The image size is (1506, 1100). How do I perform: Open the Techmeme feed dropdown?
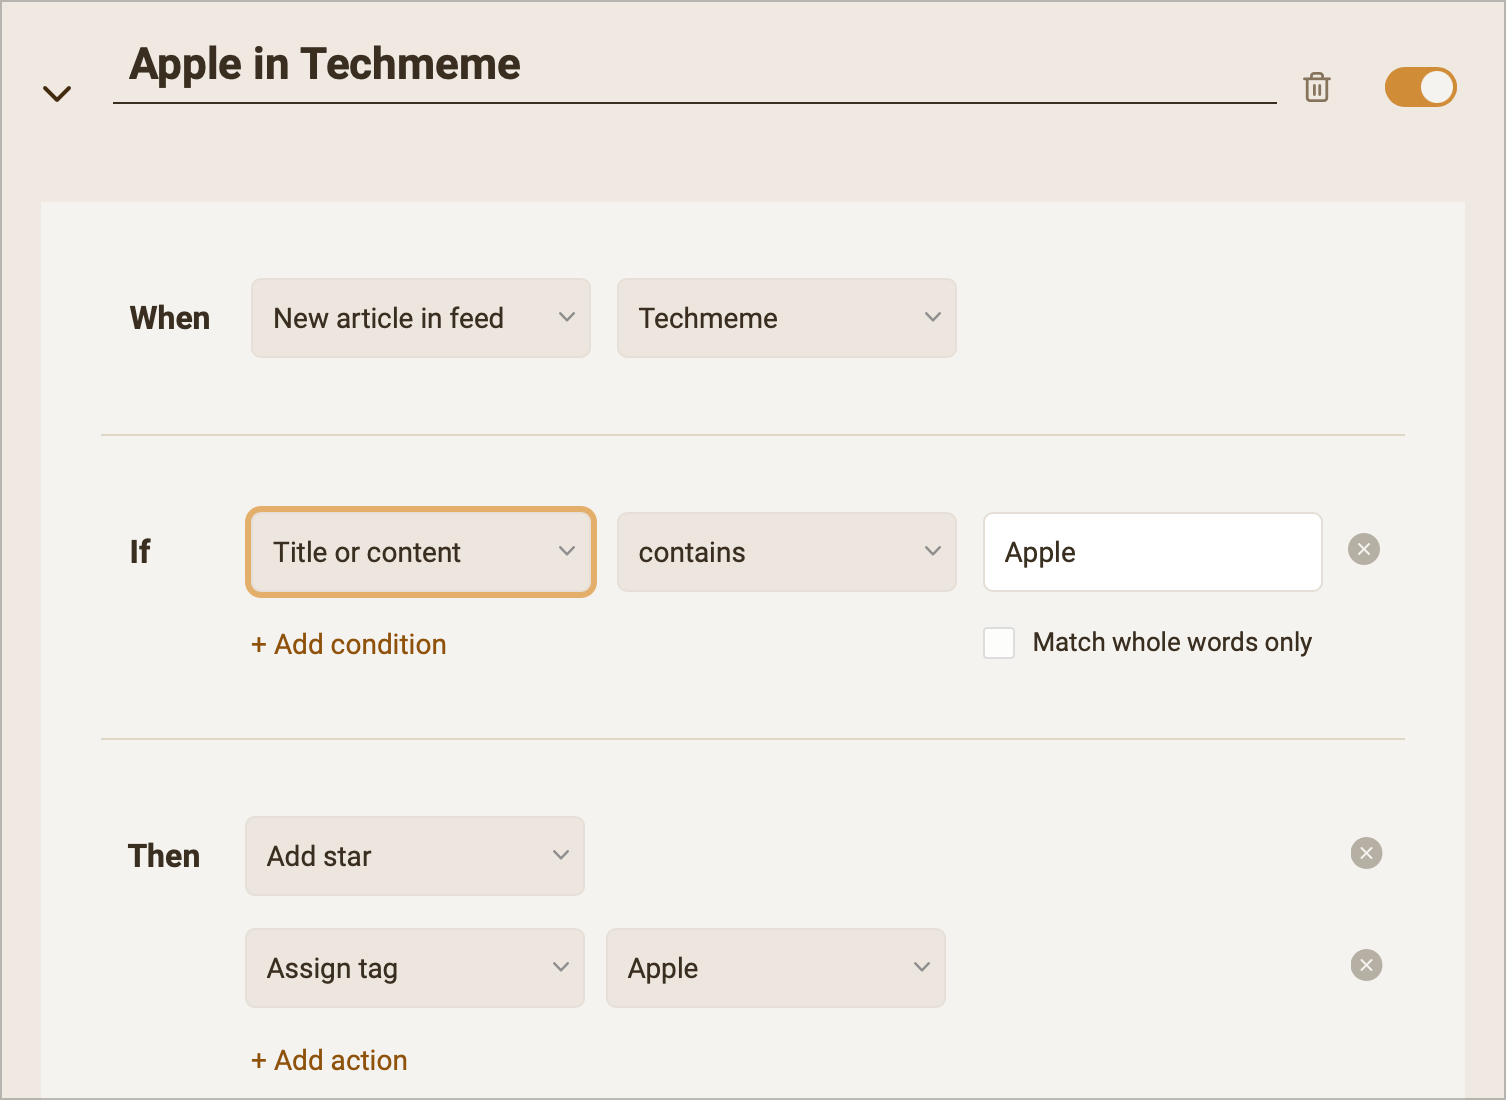click(x=786, y=318)
